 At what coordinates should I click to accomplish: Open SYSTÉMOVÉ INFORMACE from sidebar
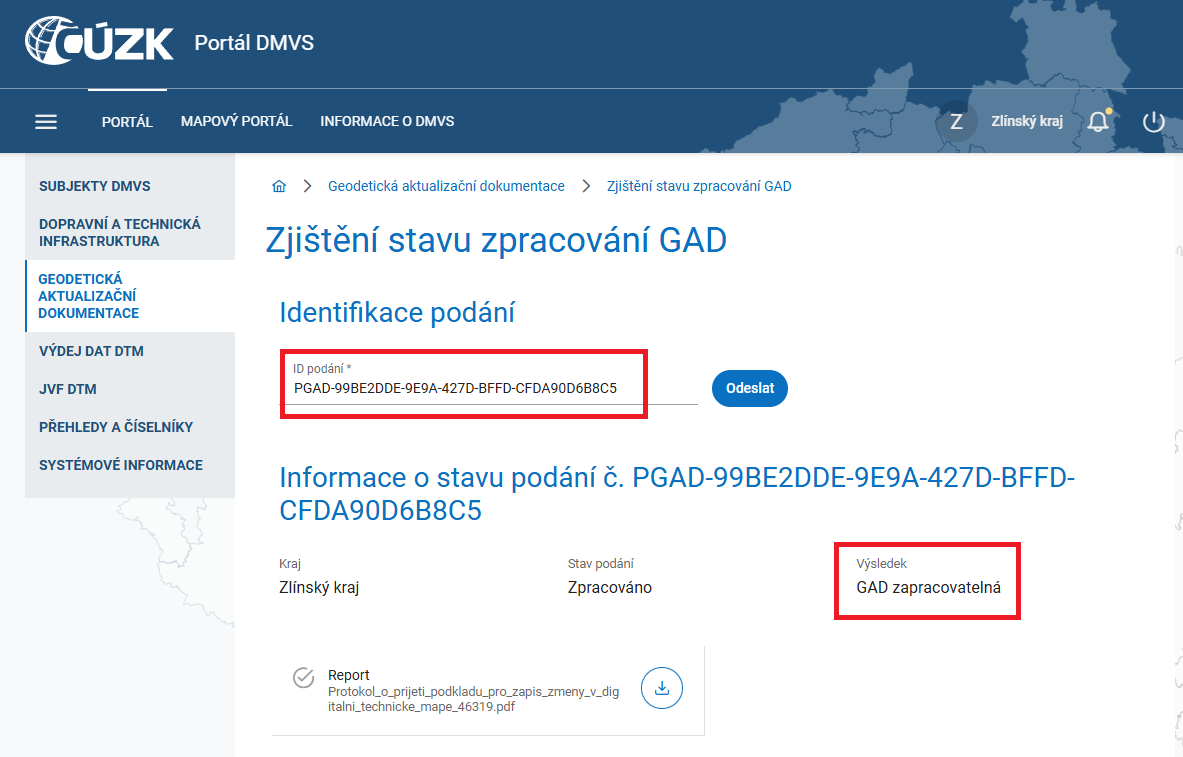(120, 465)
